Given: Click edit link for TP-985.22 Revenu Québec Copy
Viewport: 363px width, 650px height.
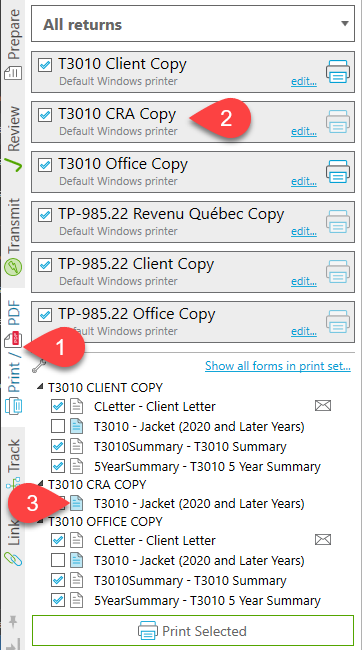Looking at the screenshot, I should click(304, 232).
